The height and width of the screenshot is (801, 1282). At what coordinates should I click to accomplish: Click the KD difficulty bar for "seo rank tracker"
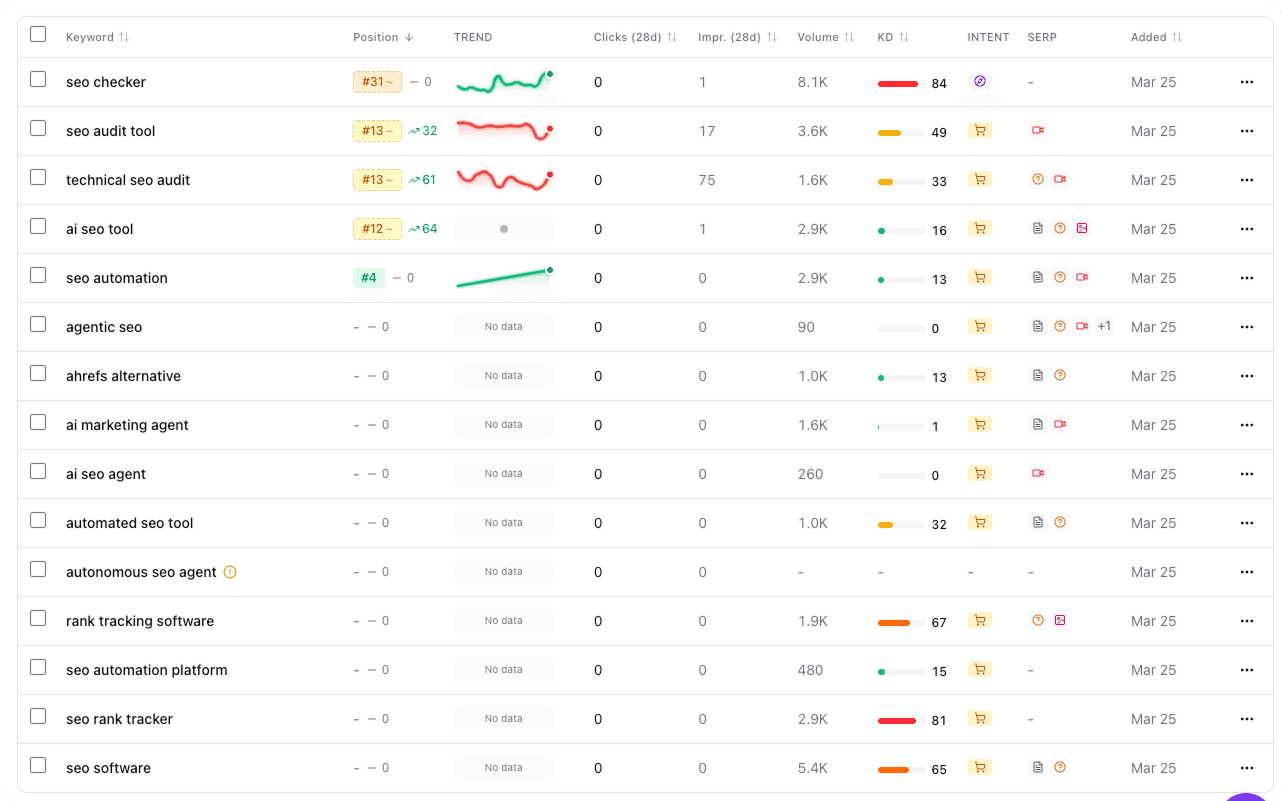903,718
